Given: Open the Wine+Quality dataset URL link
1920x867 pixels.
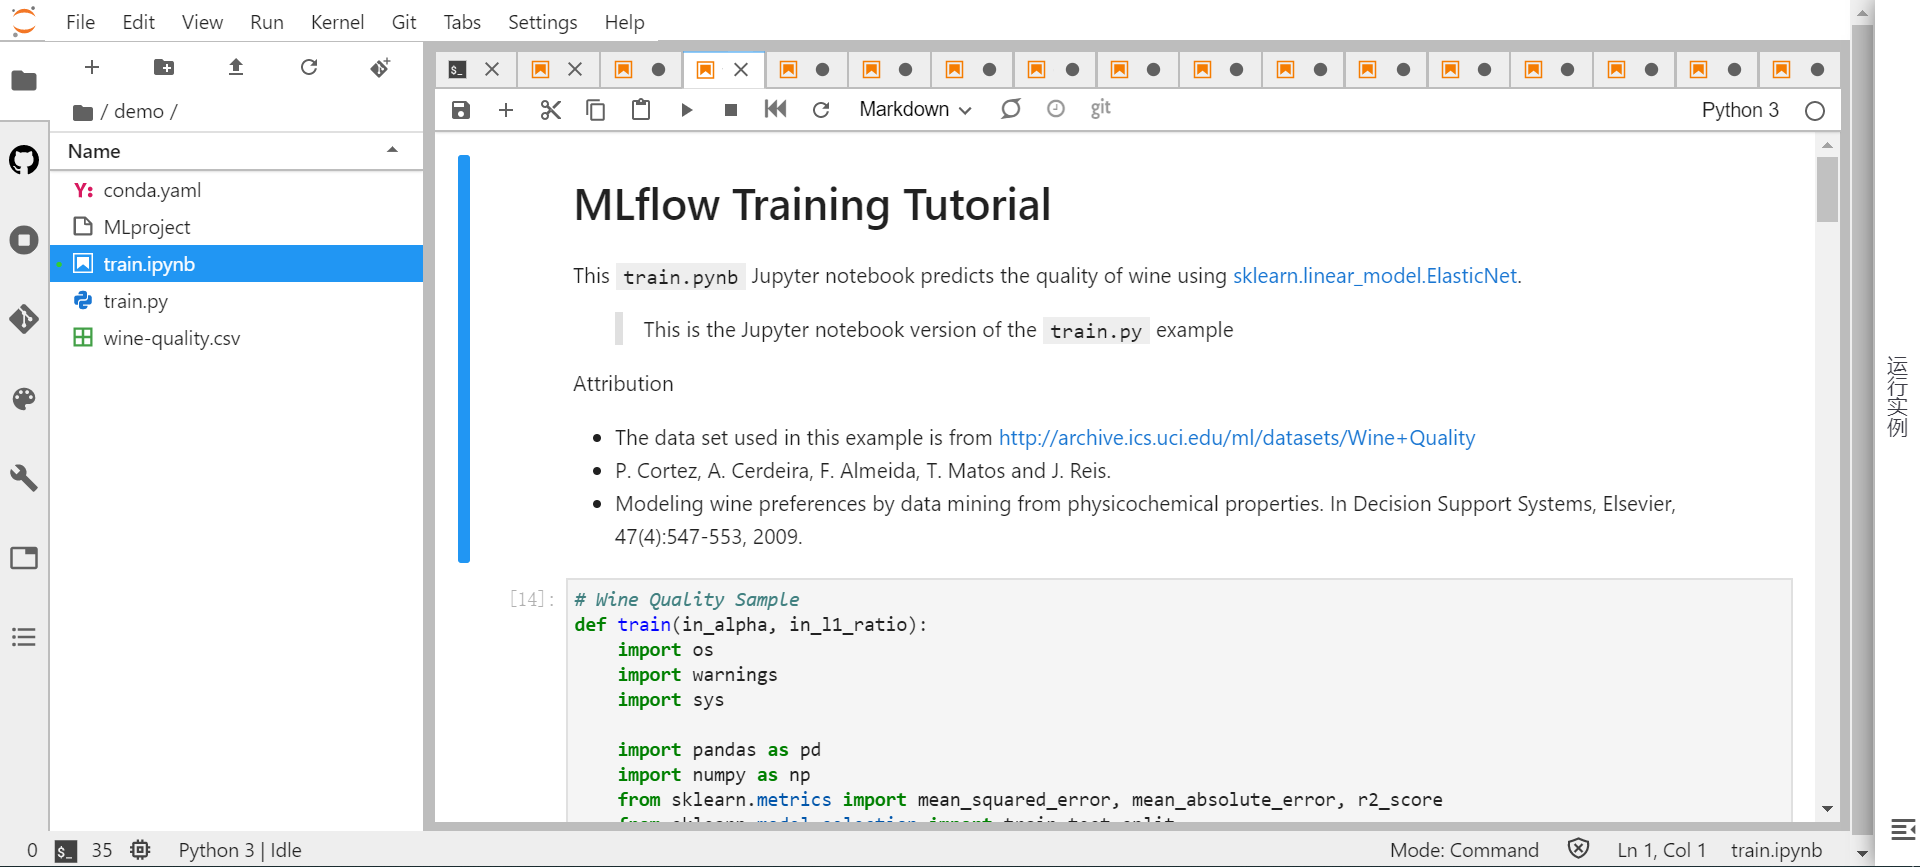Looking at the screenshot, I should [1237, 438].
